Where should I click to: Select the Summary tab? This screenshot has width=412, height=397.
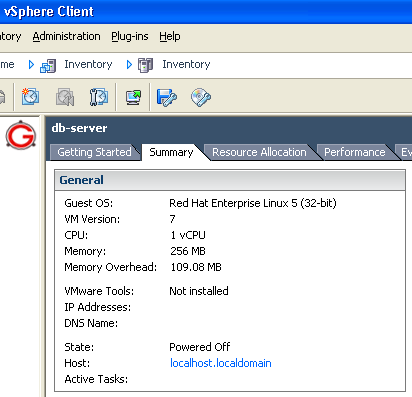tap(171, 152)
